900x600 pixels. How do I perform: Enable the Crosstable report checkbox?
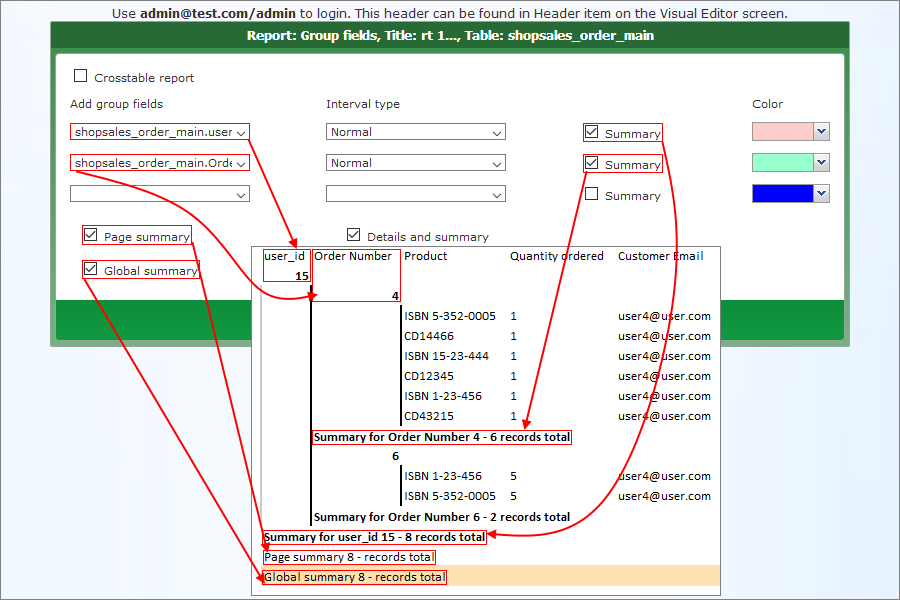click(x=81, y=76)
